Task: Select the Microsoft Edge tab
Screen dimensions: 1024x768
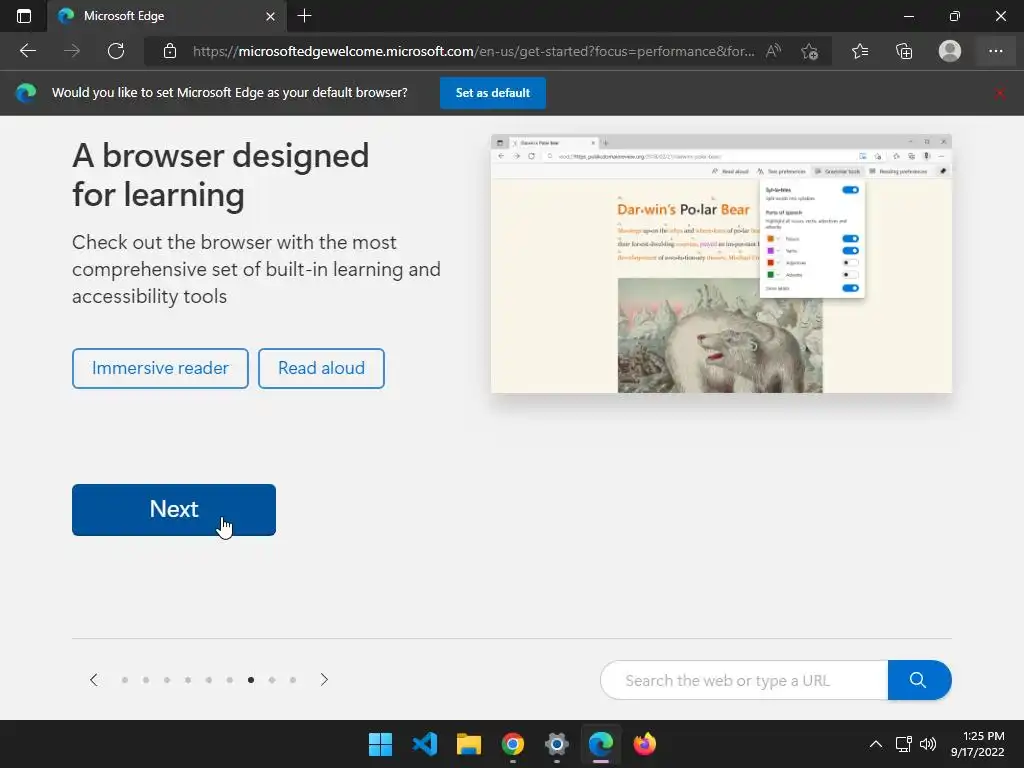Action: pyautogui.click(x=167, y=16)
